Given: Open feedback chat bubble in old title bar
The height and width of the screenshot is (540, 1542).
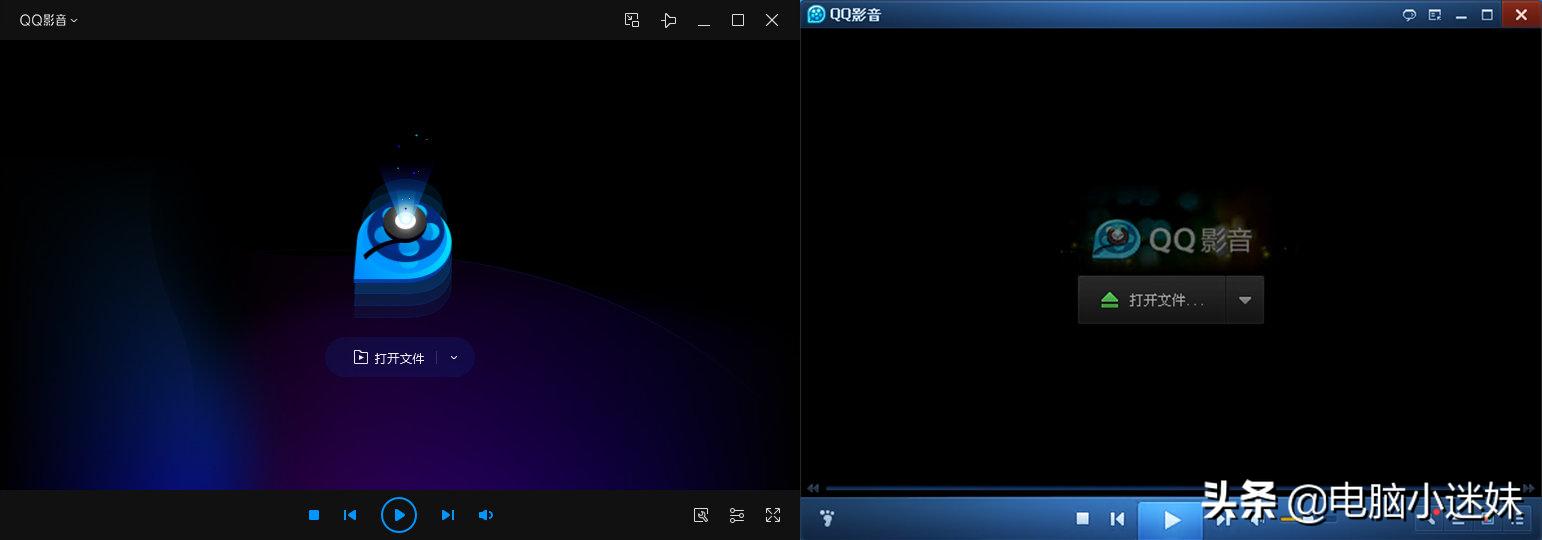Looking at the screenshot, I should coord(1409,15).
